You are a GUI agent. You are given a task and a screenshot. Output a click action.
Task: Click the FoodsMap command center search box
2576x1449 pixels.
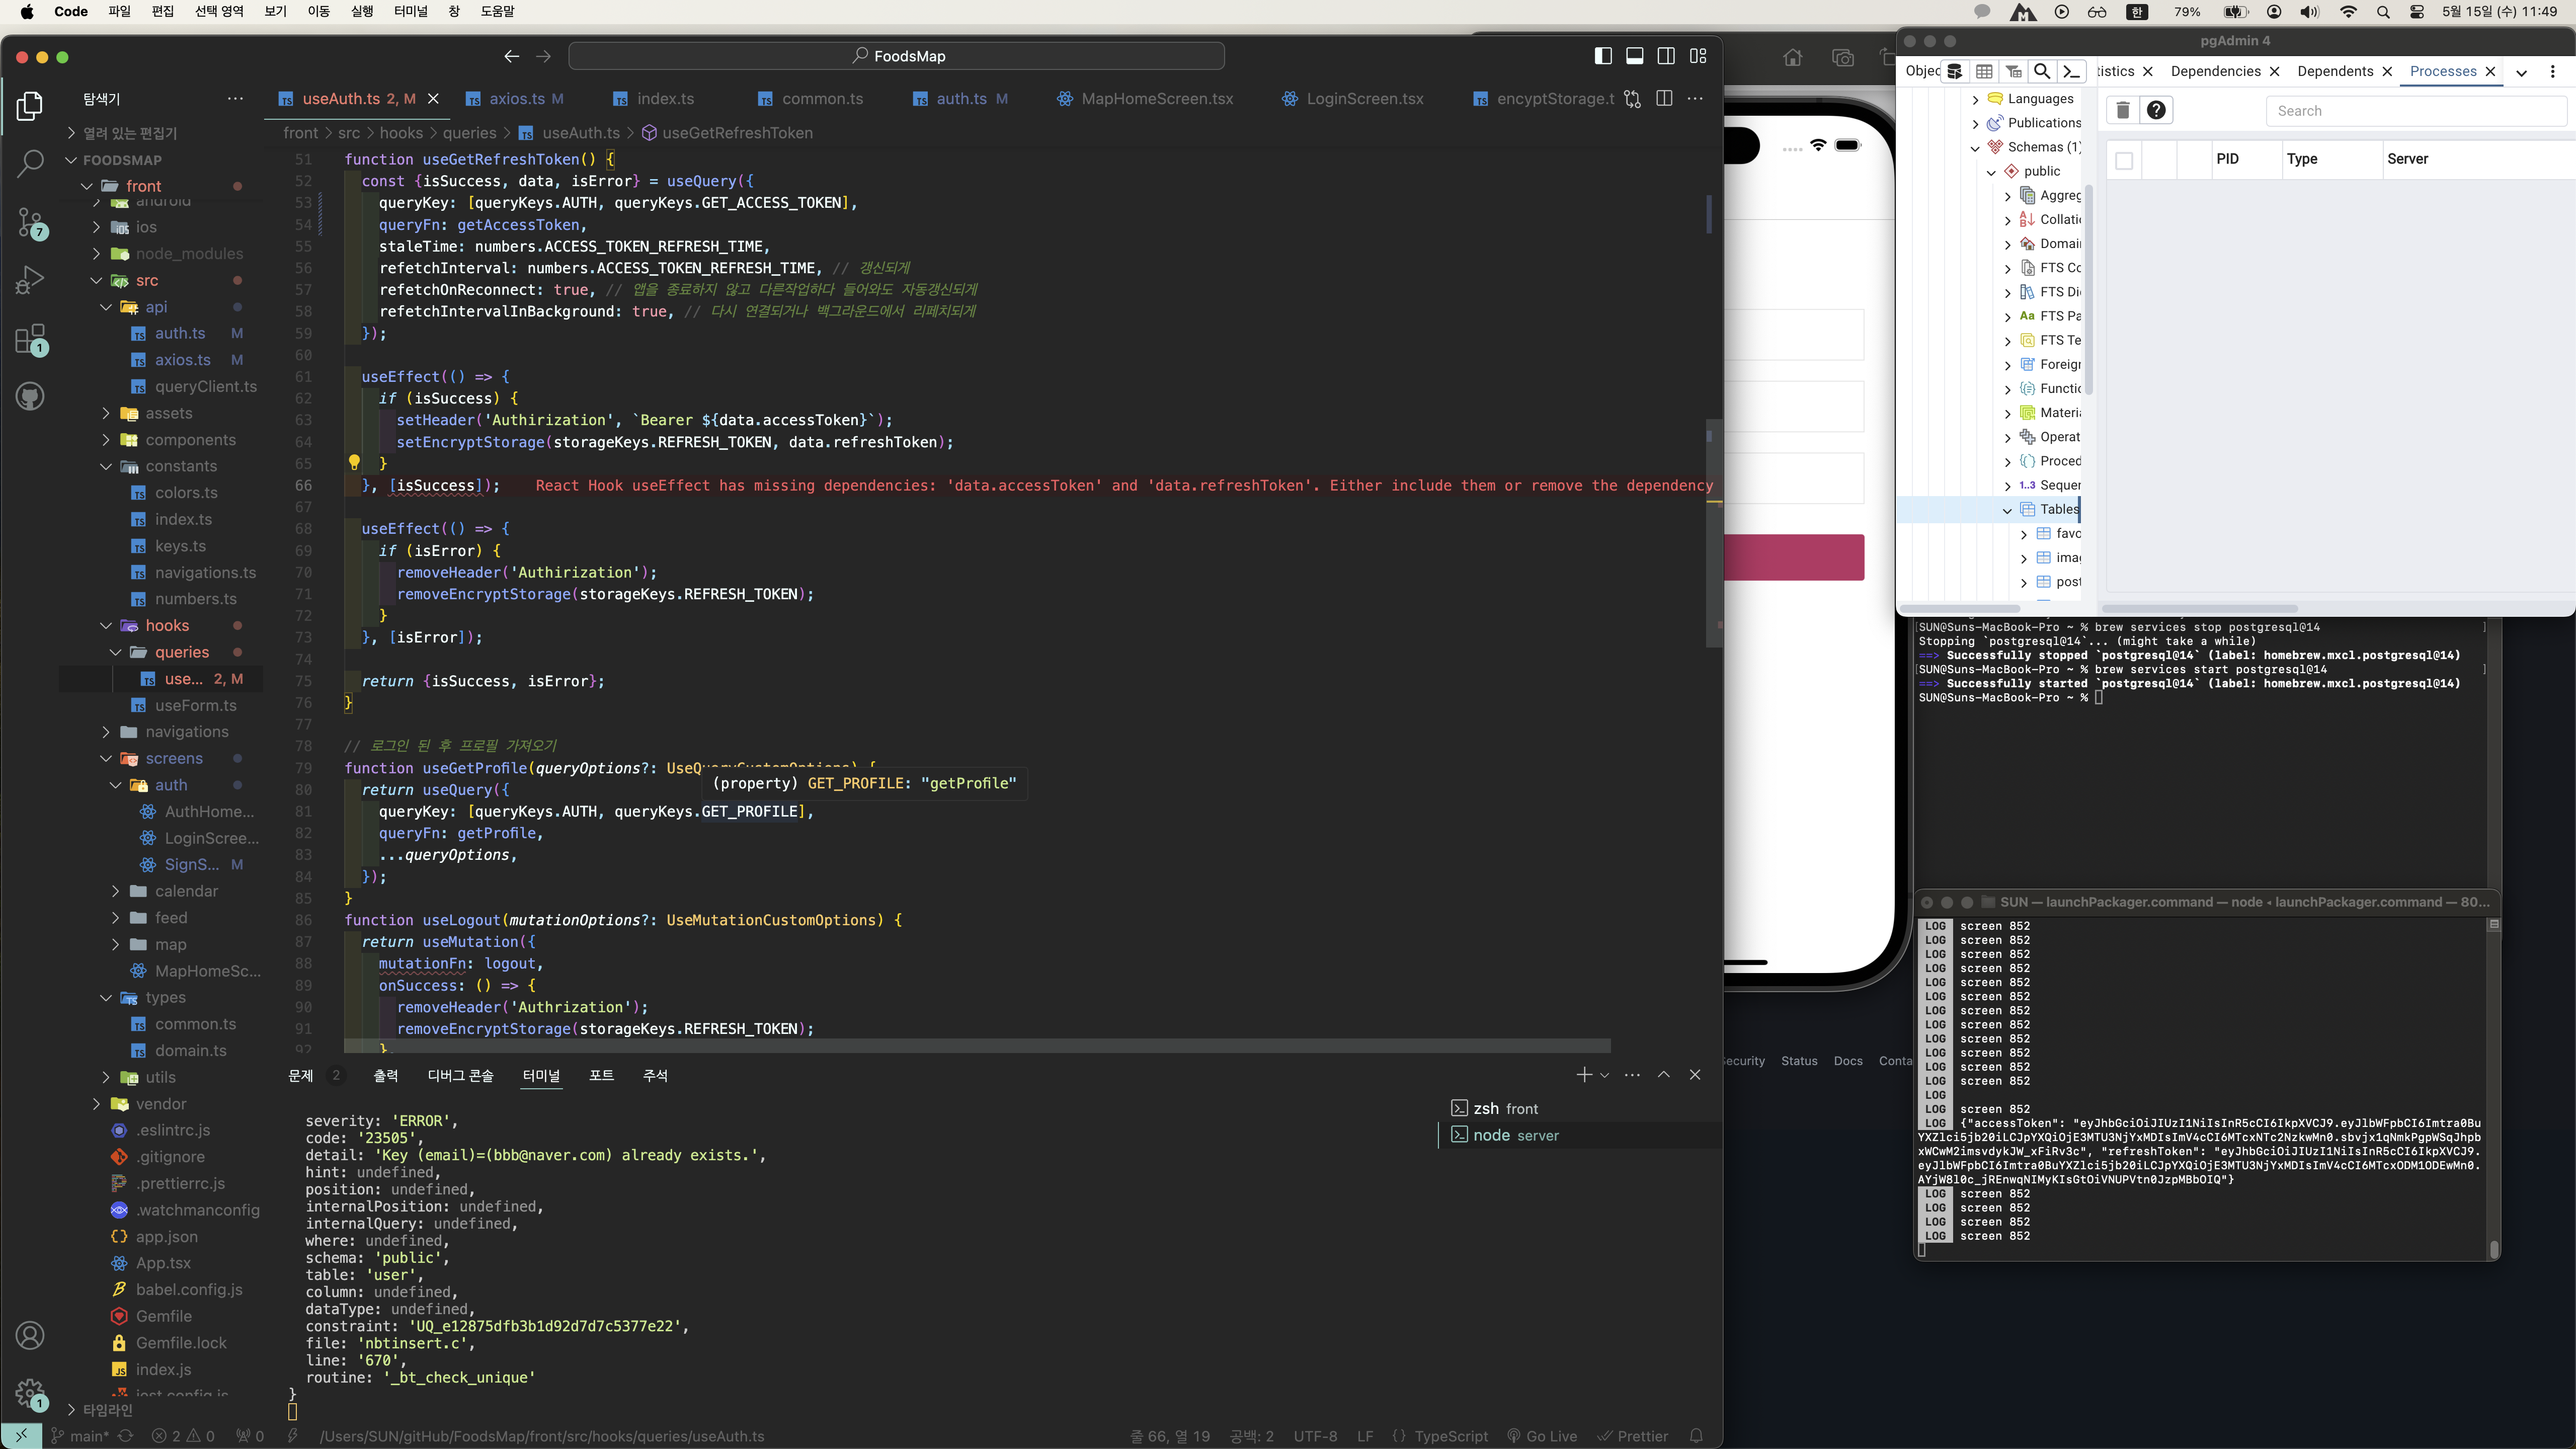(896, 56)
